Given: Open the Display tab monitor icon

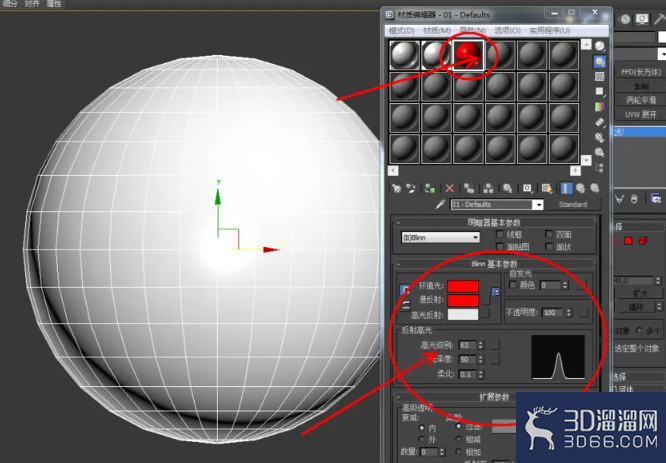Looking at the screenshot, I should click(642, 19).
